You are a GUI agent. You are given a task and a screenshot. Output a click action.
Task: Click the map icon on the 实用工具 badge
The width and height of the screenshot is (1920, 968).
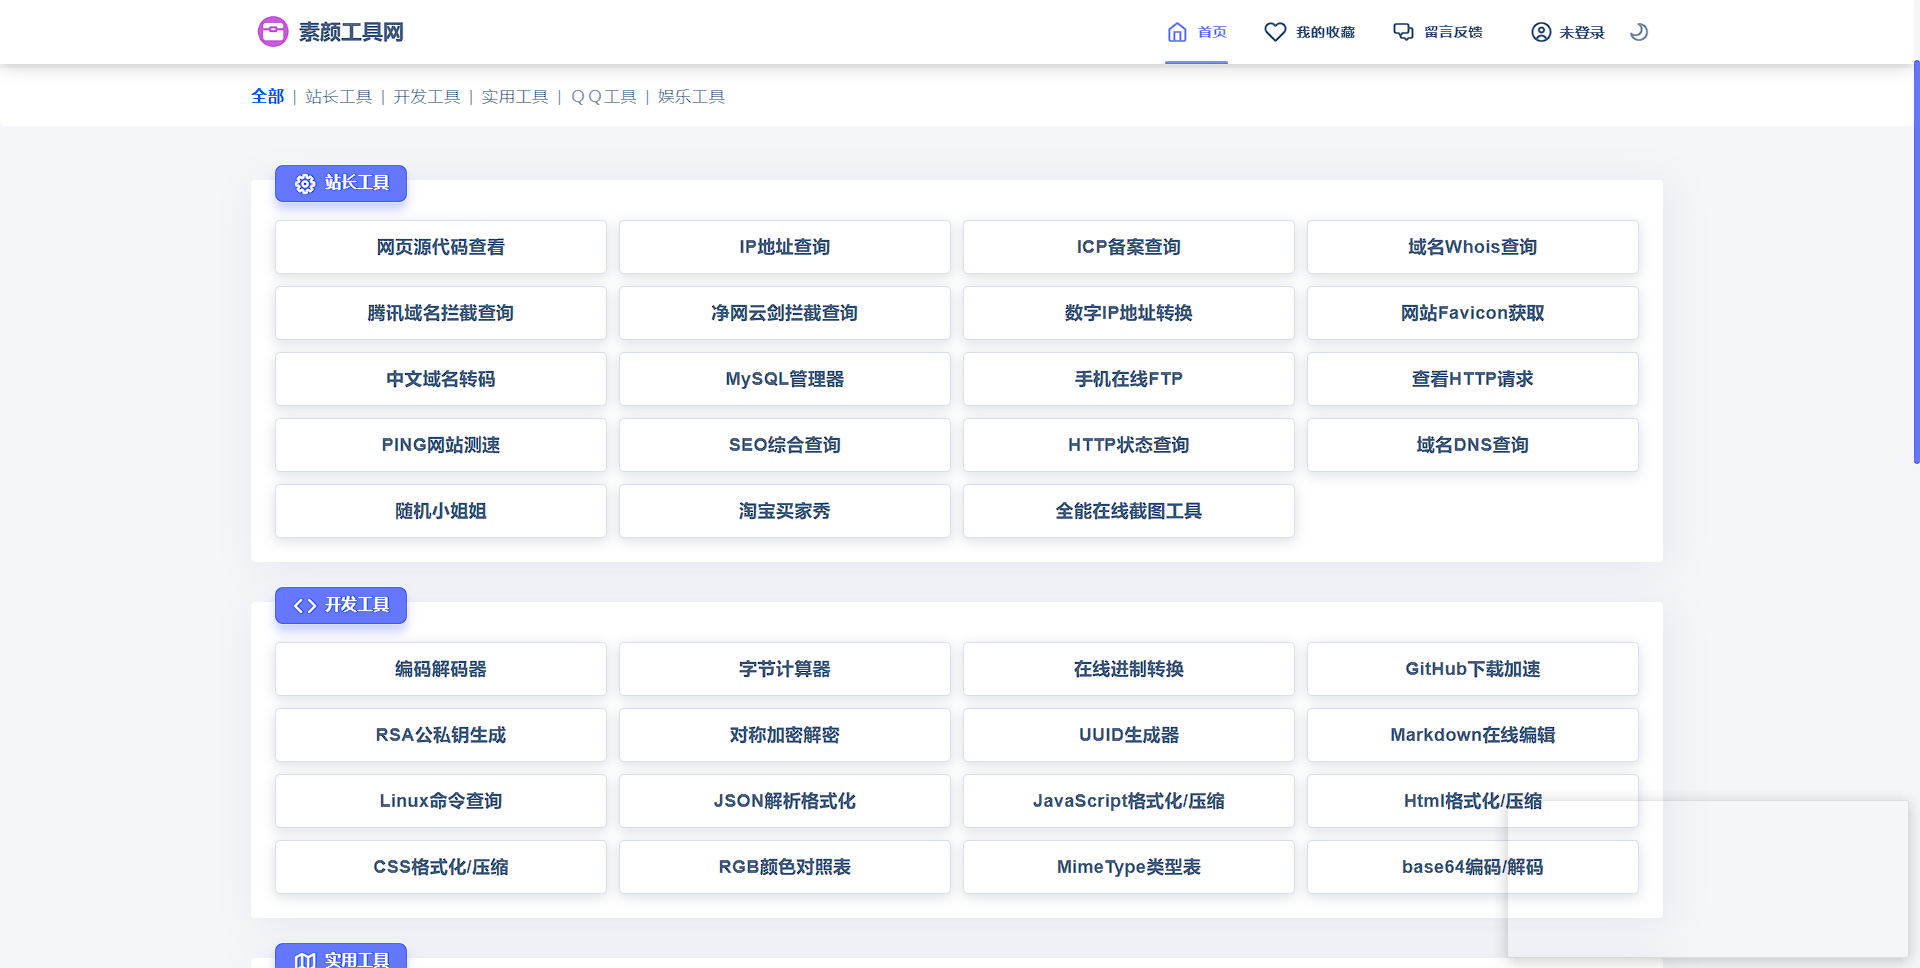305,960
